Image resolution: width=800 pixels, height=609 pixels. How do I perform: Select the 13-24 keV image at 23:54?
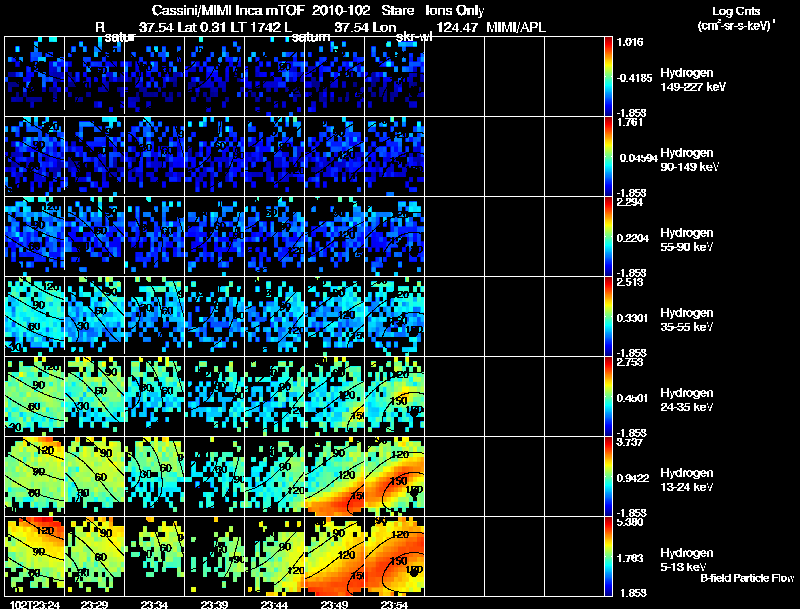394,476
